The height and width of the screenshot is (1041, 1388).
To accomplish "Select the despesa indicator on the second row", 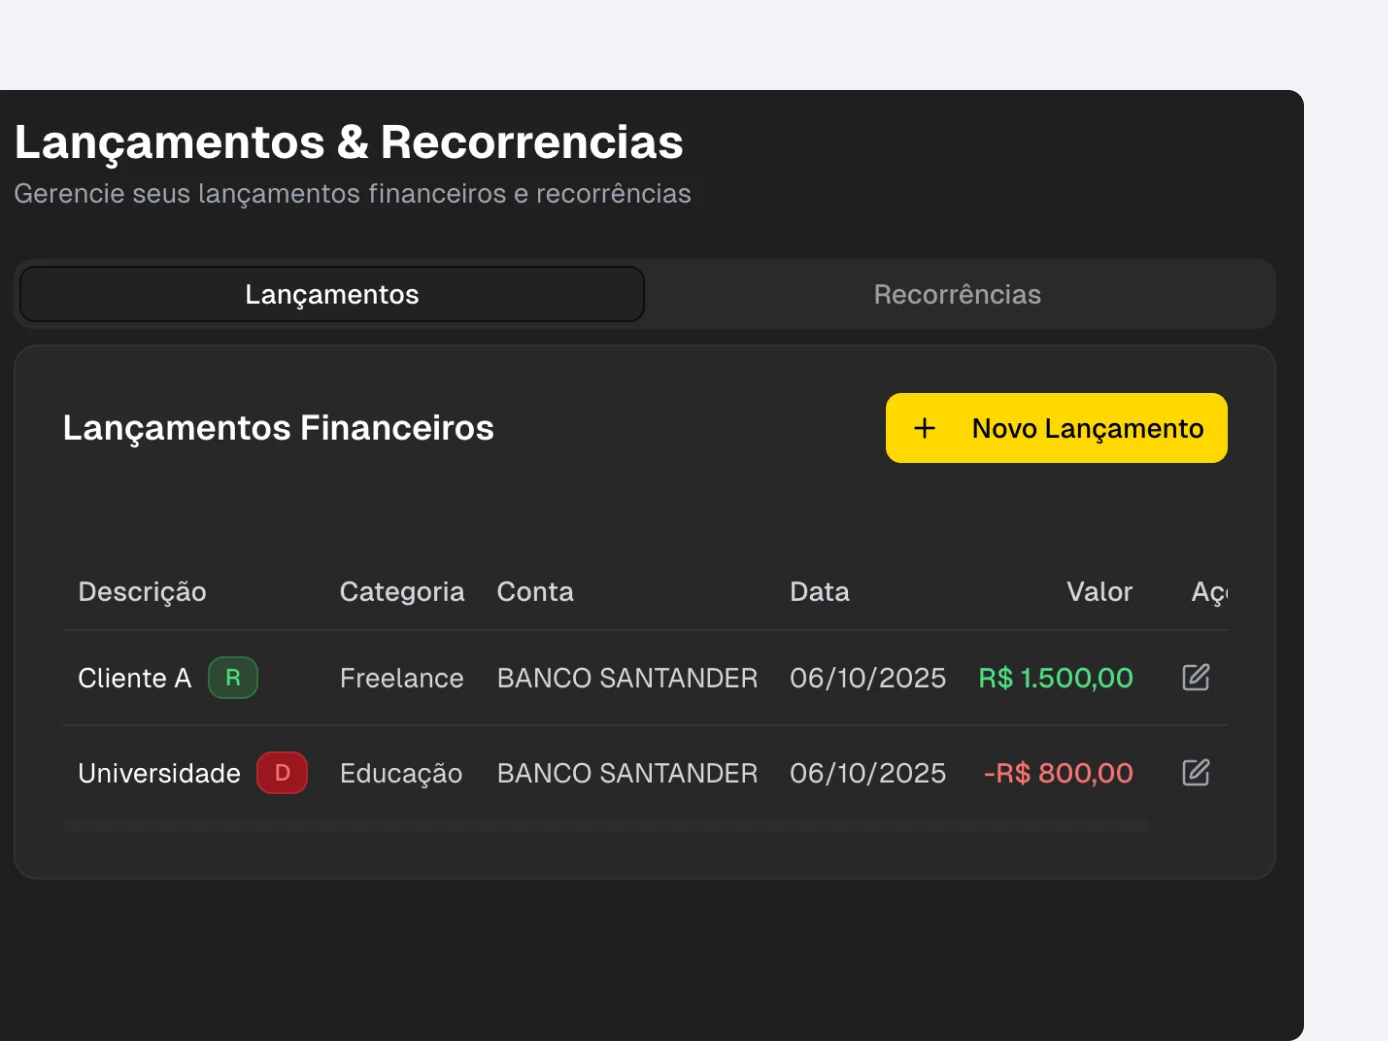I will pyautogui.click(x=282, y=772).
